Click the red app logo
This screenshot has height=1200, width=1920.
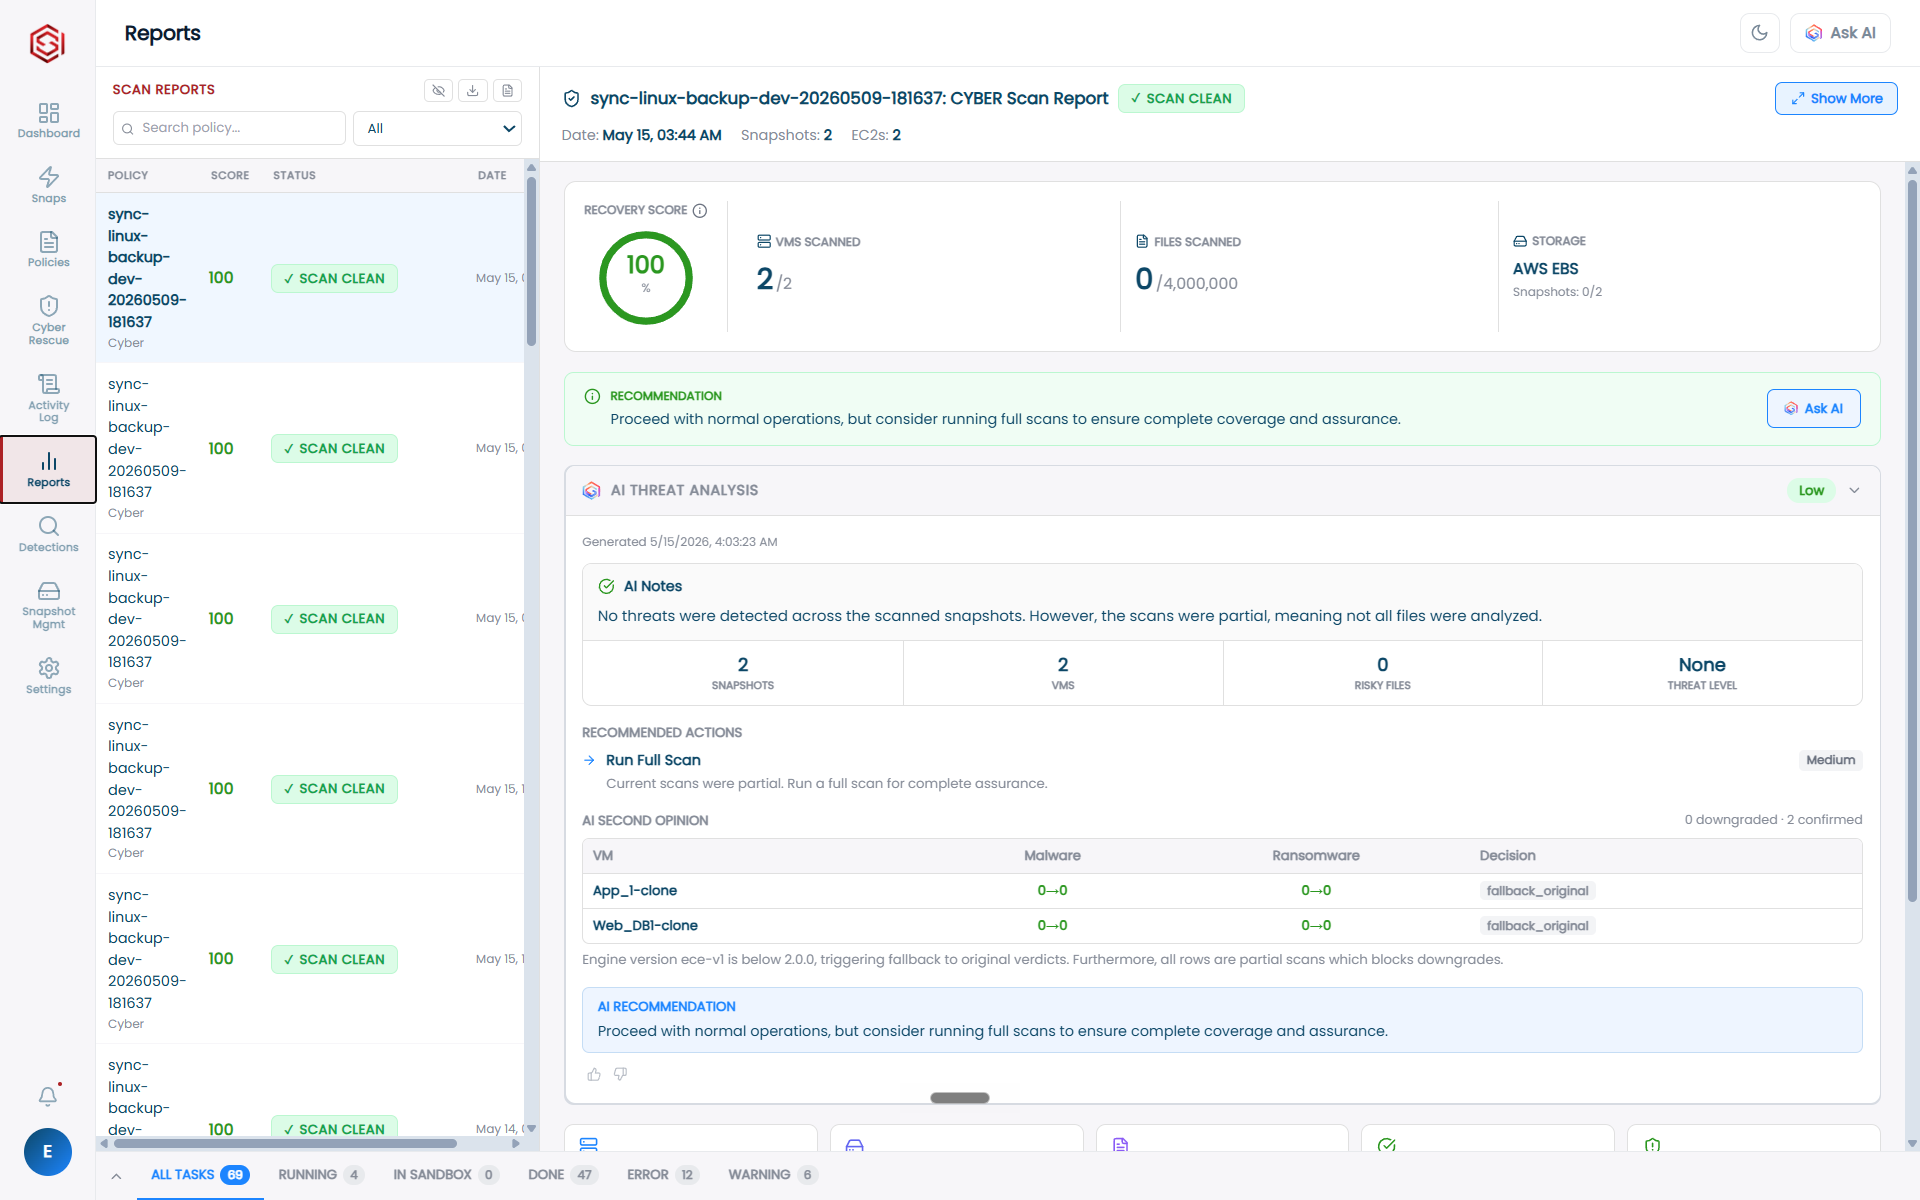click(47, 43)
